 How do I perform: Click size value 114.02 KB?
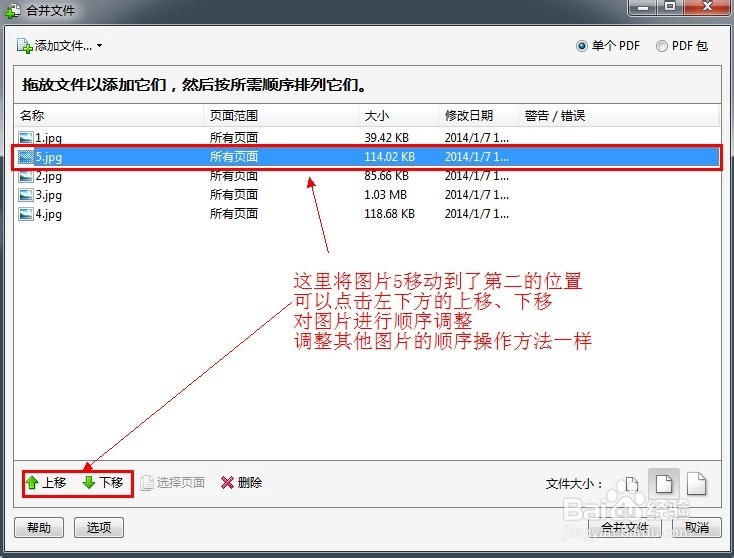pos(389,157)
